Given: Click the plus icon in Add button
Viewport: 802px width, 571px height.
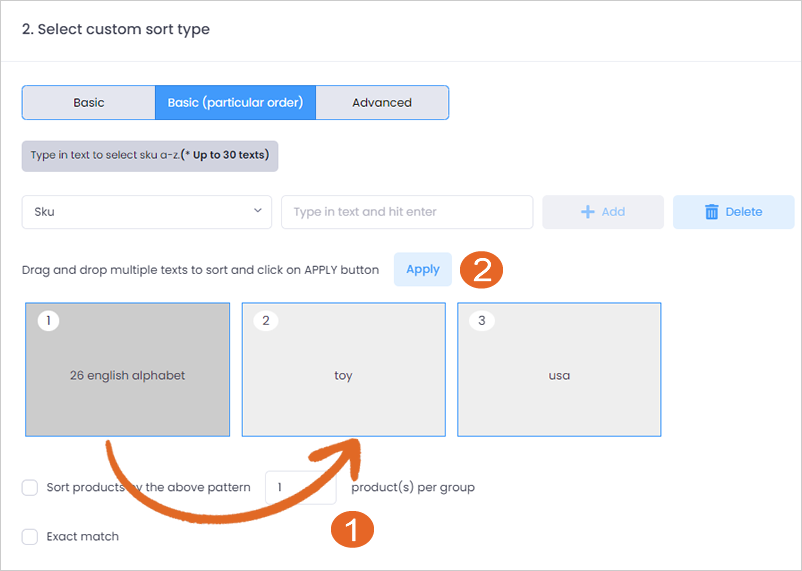Looking at the screenshot, I should (588, 212).
